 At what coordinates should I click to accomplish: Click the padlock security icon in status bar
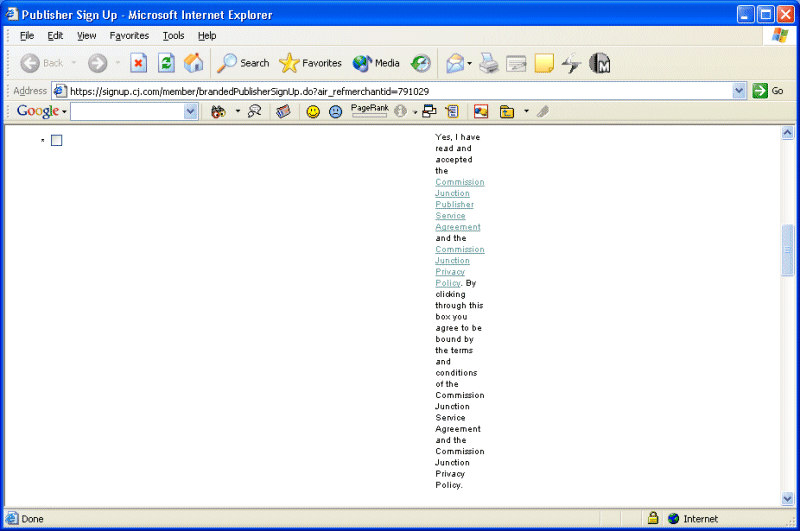pyautogui.click(x=653, y=518)
